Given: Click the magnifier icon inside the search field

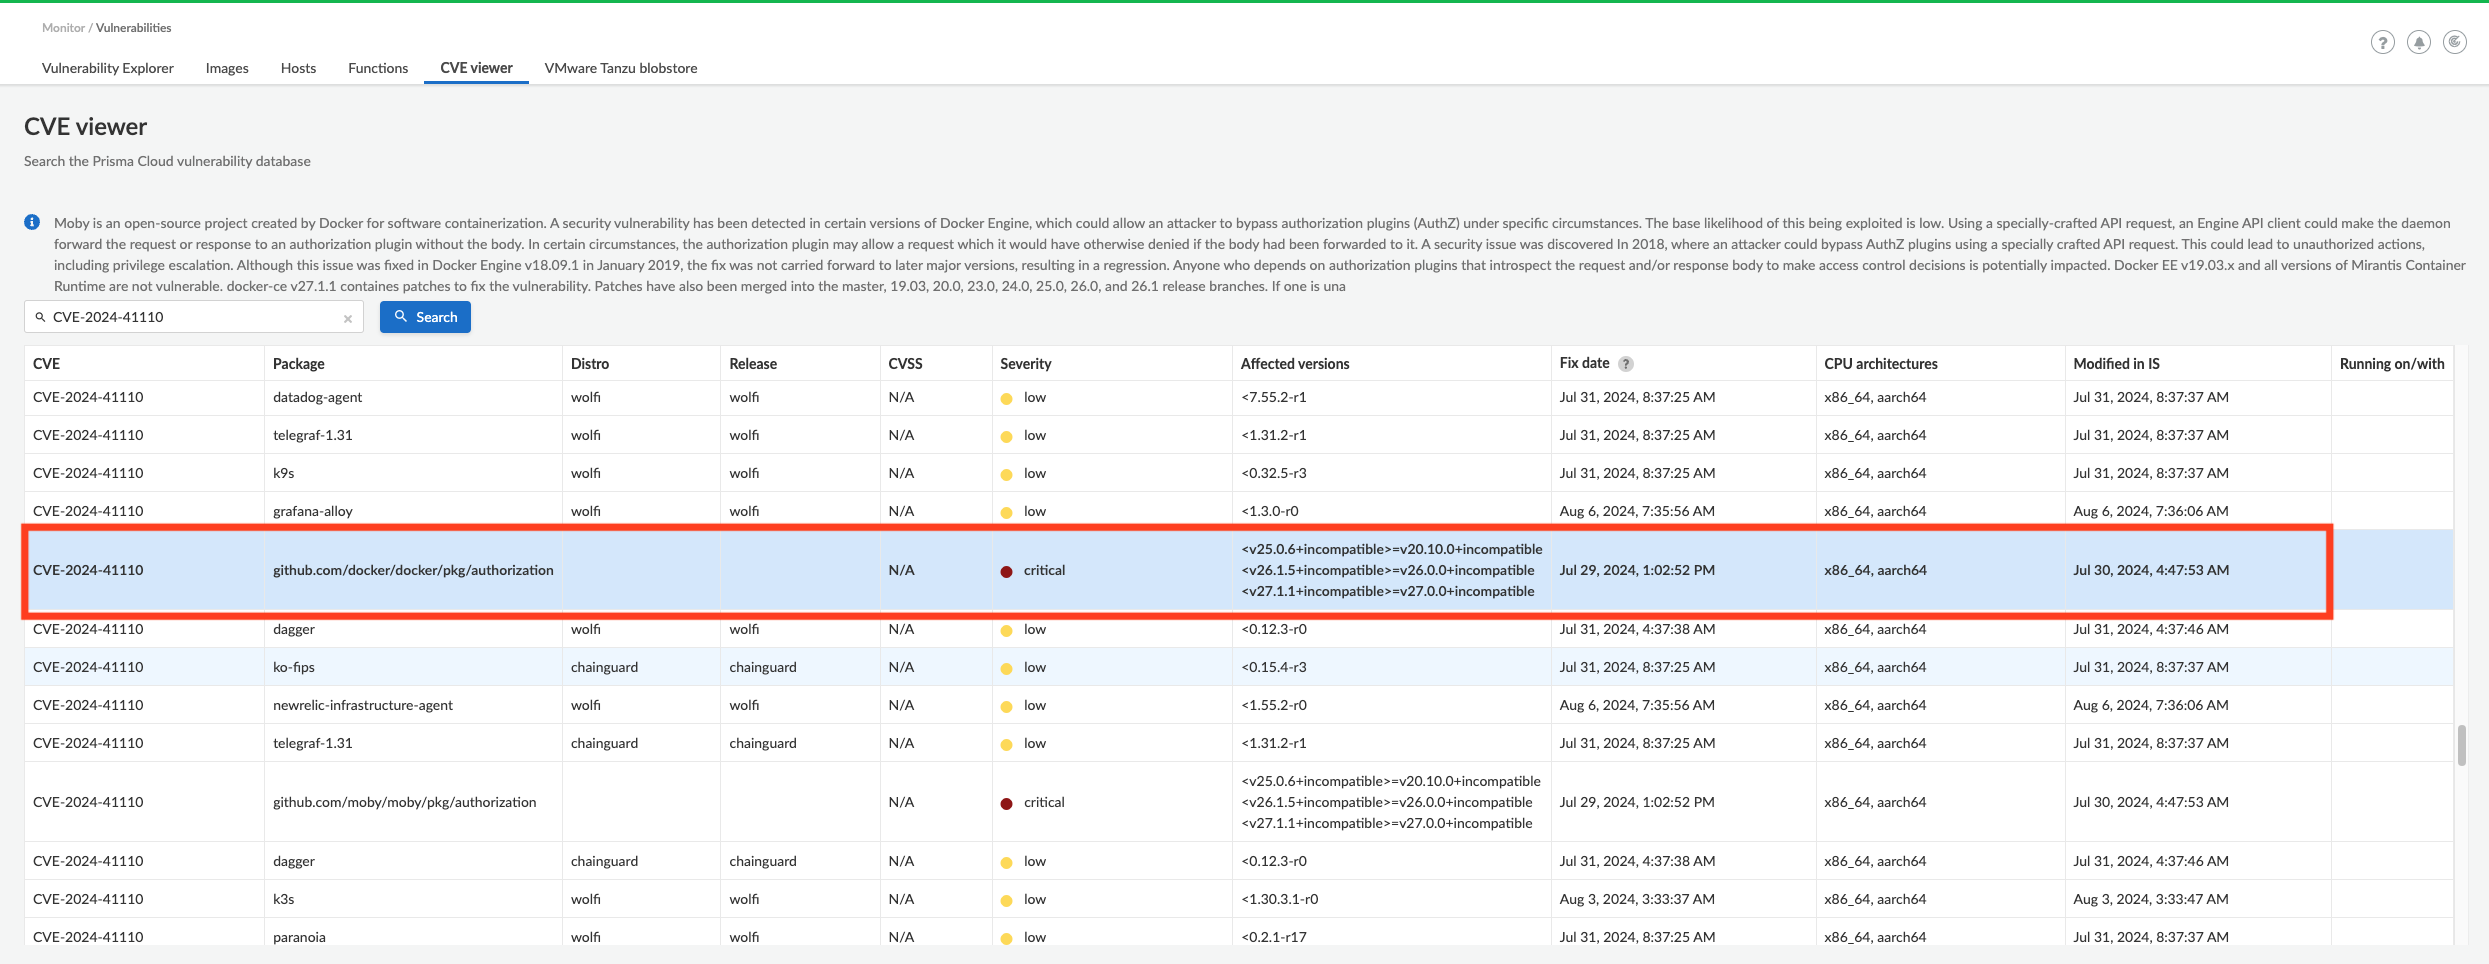Looking at the screenshot, I should (40, 316).
